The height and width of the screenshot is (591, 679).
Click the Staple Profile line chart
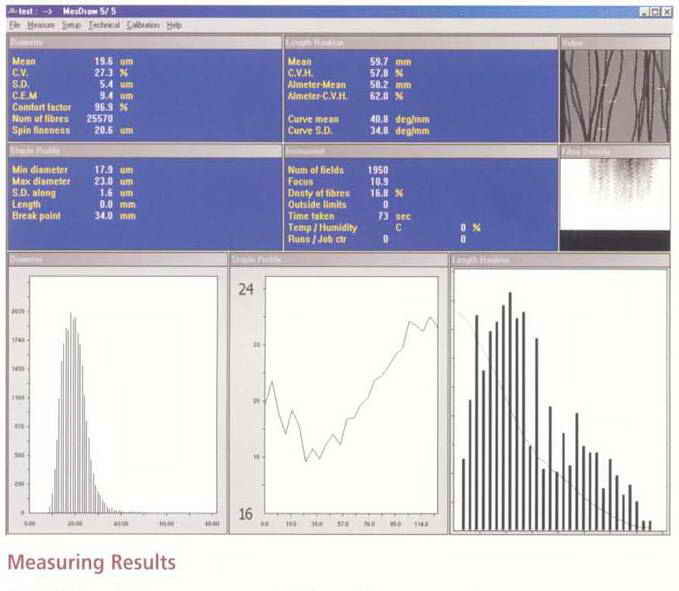click(339, 400)
